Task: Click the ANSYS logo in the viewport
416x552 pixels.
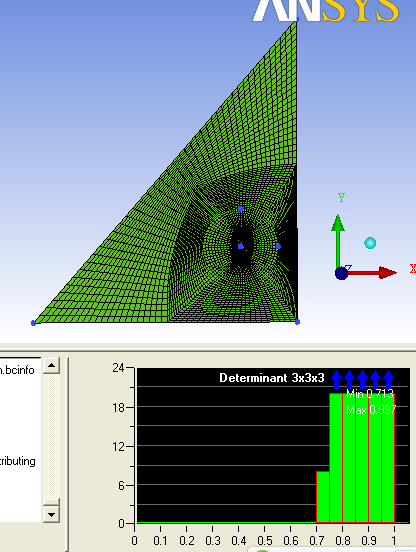Action: [x=326, y=11]
